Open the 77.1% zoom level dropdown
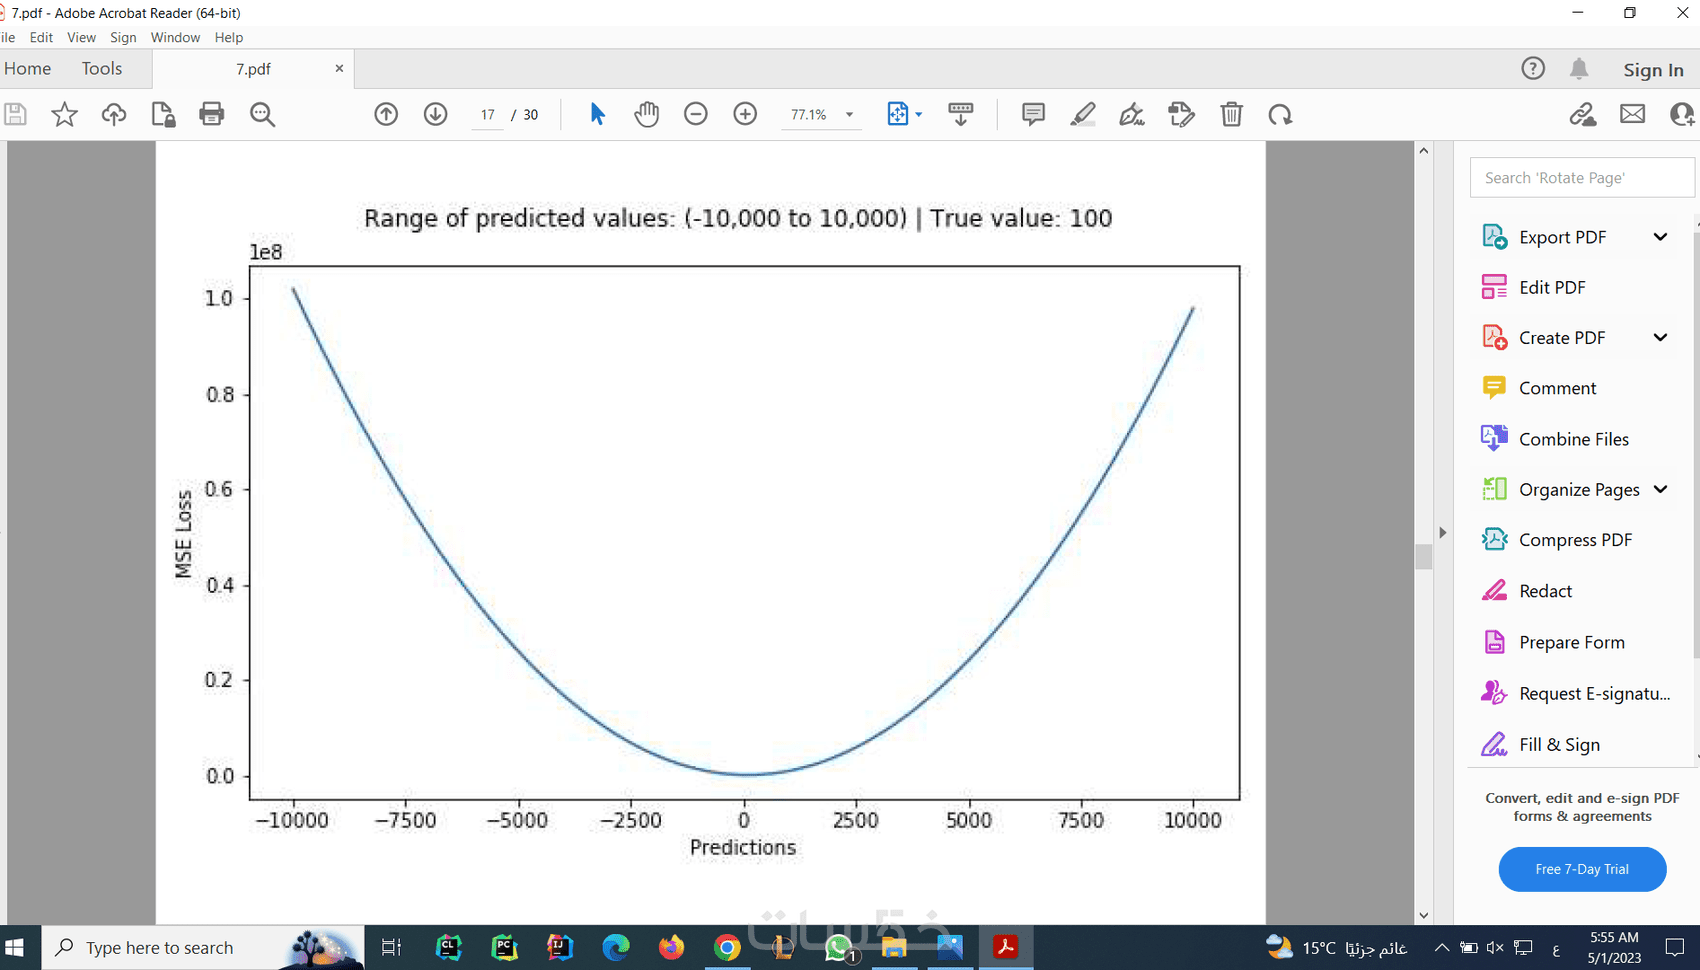Image resolution: width=1700 pixels, height=970 pixels. pos(849,115)
